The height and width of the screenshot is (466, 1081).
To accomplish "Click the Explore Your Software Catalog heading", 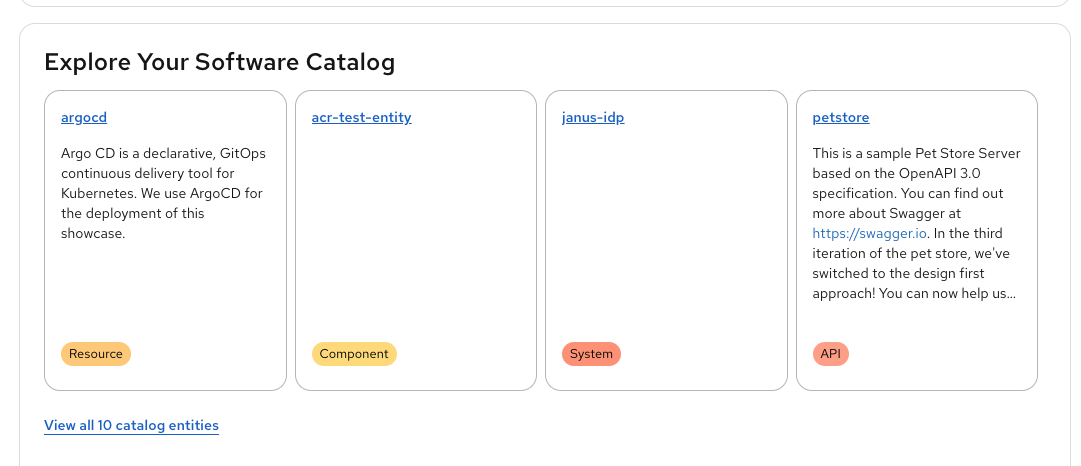I will pos(220,63).
